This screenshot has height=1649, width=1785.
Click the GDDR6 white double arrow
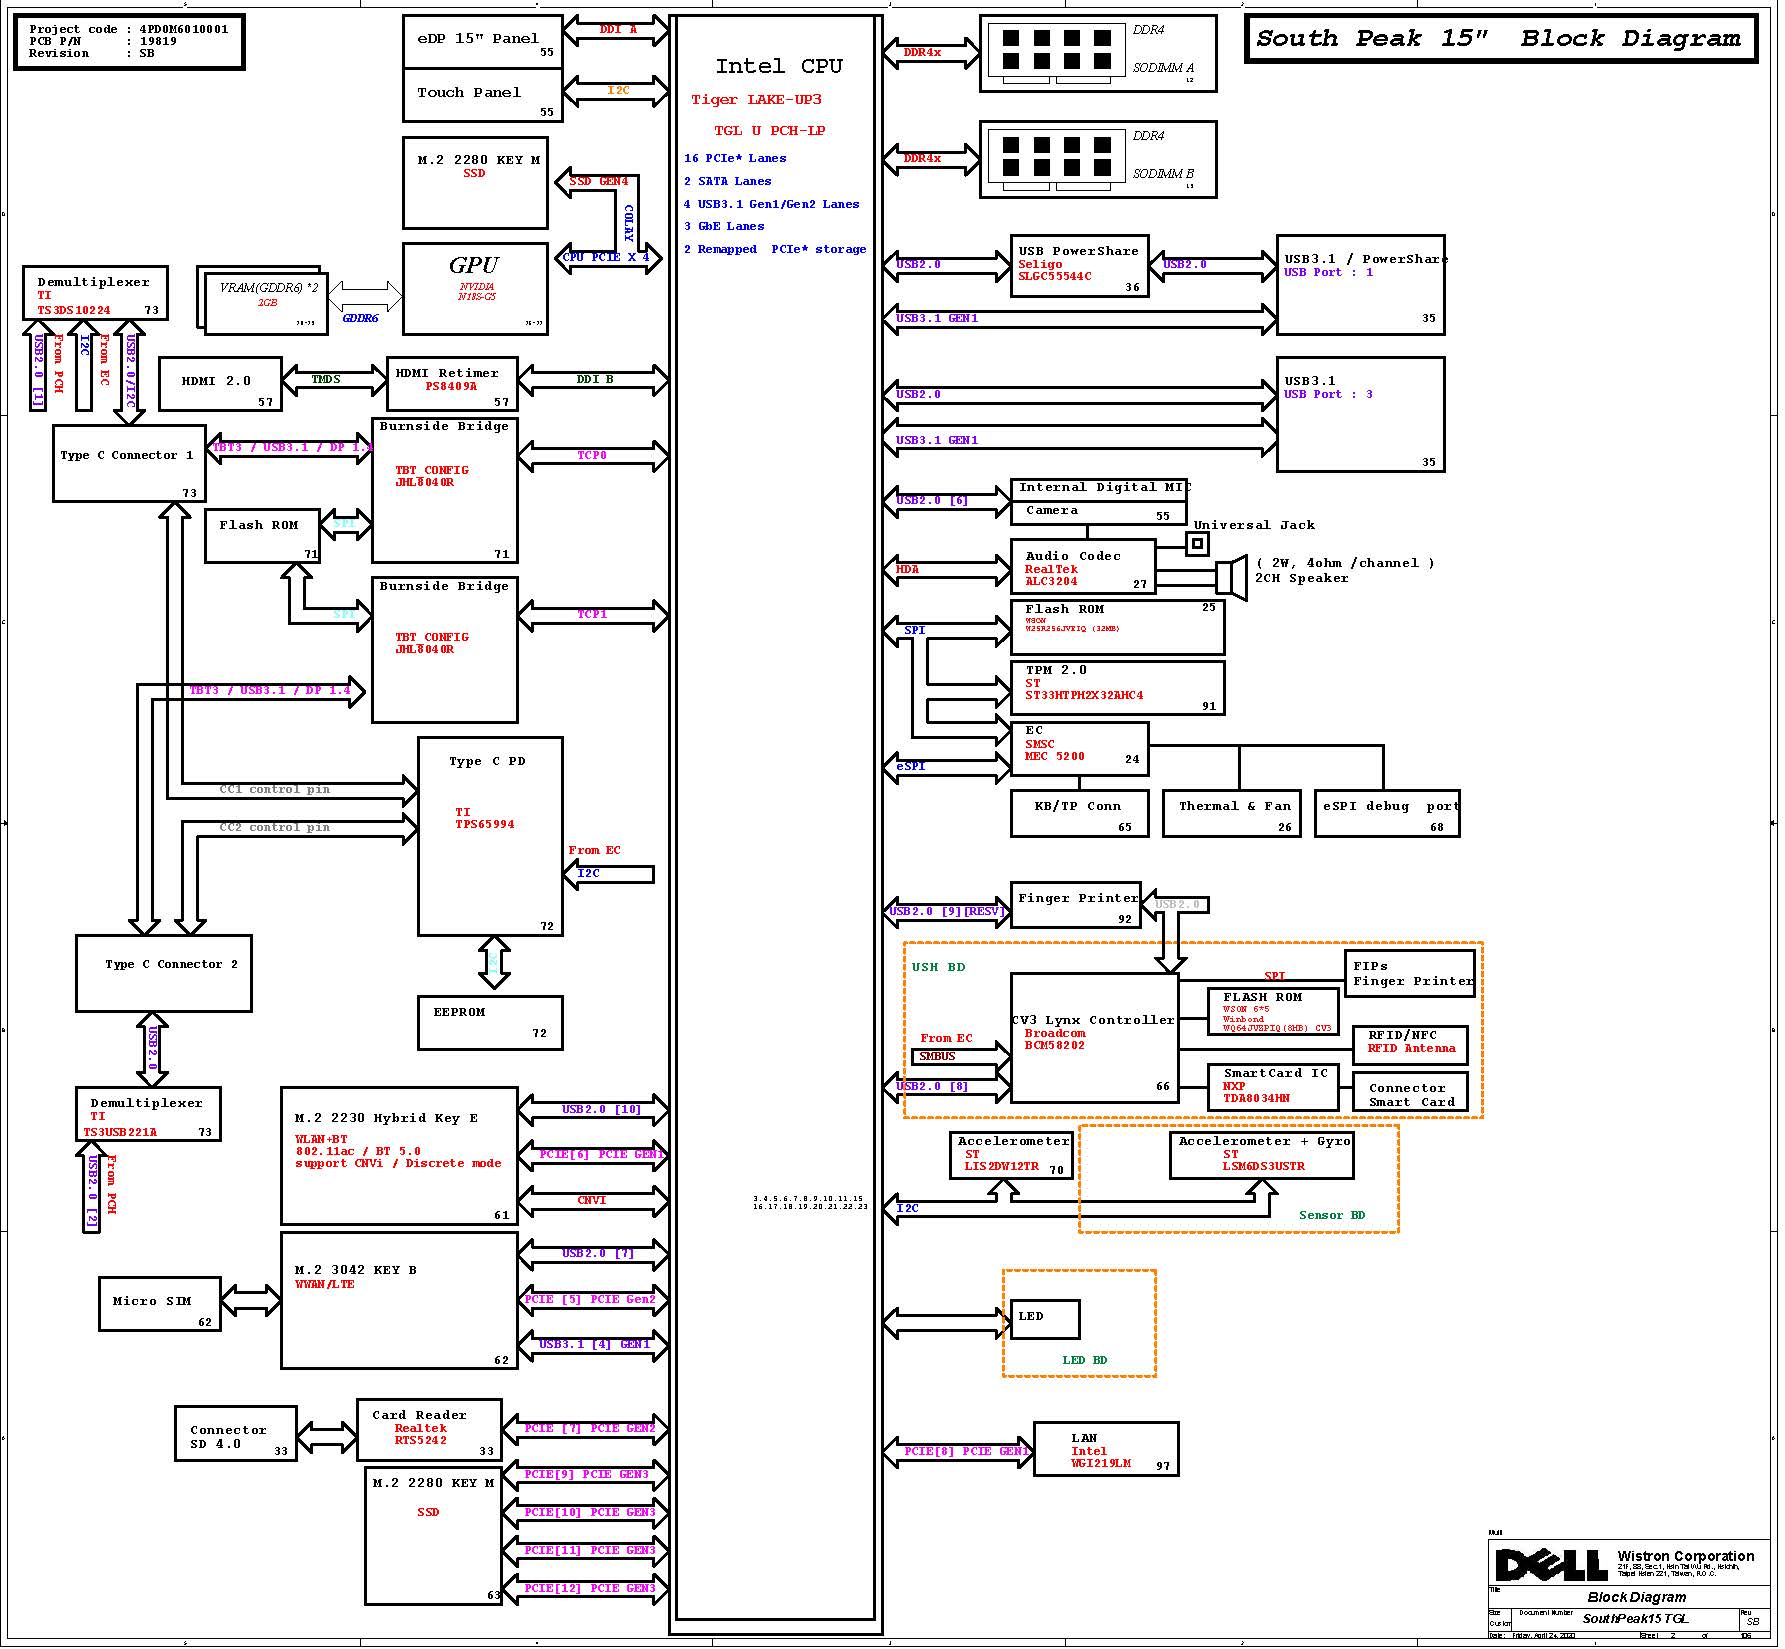coord(365,296)
